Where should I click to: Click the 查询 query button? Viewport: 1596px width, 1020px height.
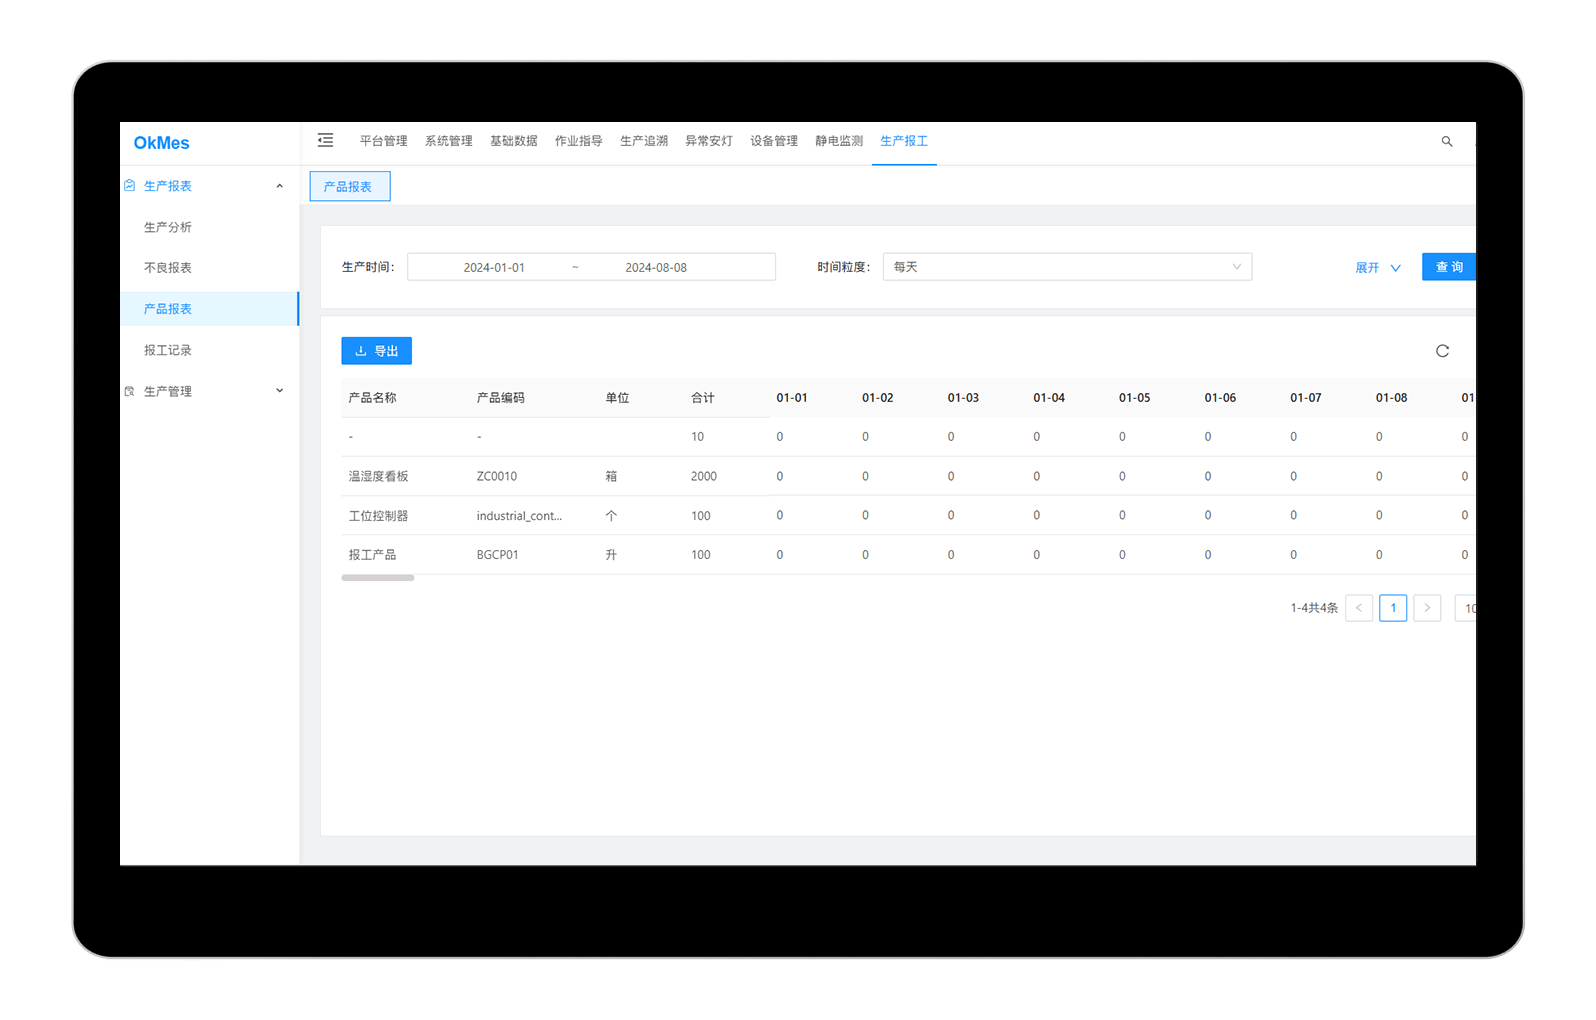(1448, 267)
